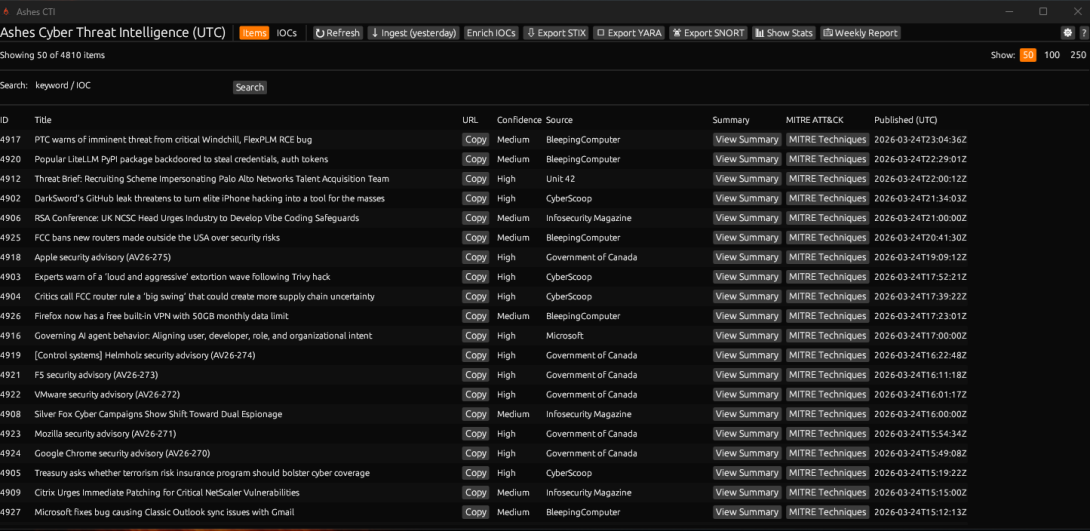Screen dimensions: 1090x531
Task: Sort by the ID column header
Action: pyautogui.click(x=4, y=120)
